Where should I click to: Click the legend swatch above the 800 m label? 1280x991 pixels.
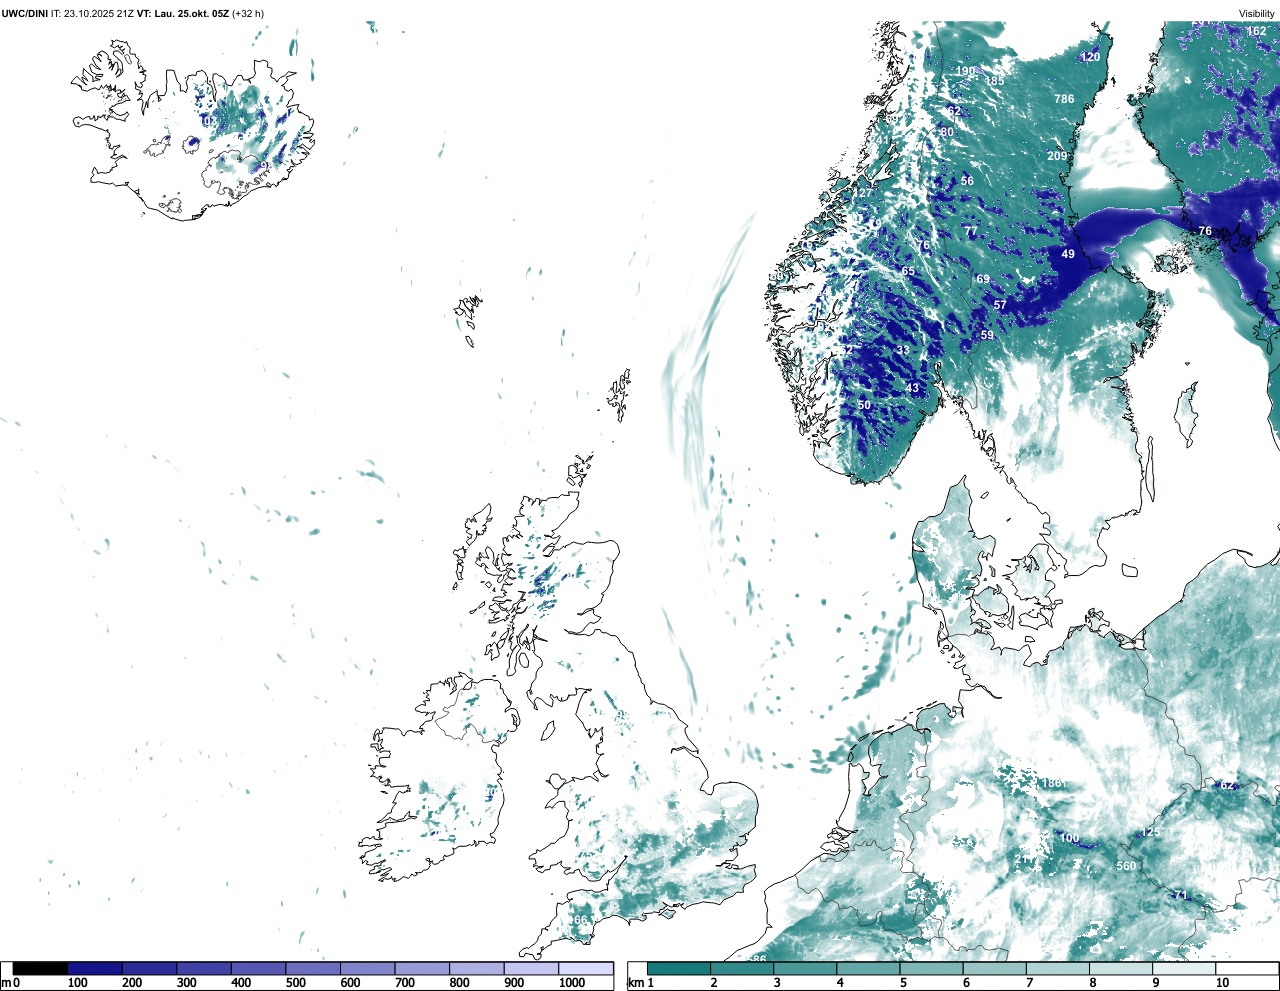pos(476,968)
